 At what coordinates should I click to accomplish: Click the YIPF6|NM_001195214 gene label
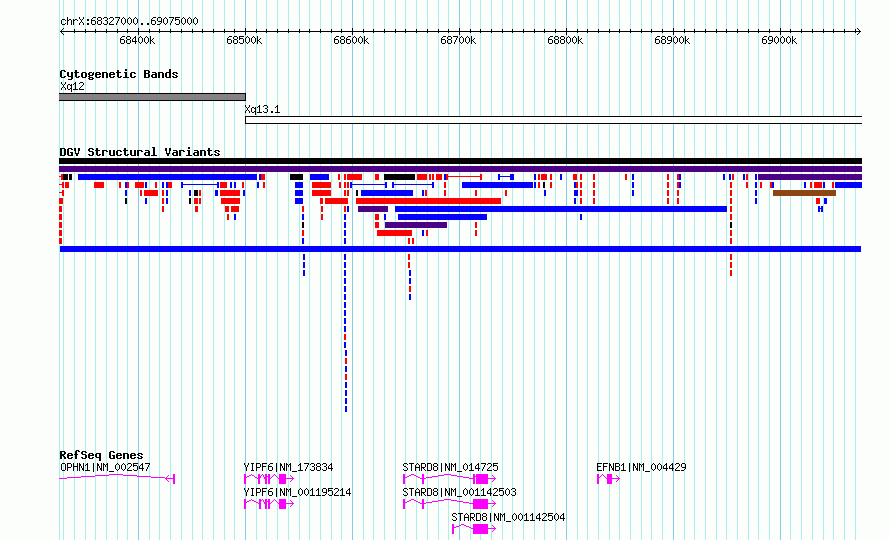(297, 492)
